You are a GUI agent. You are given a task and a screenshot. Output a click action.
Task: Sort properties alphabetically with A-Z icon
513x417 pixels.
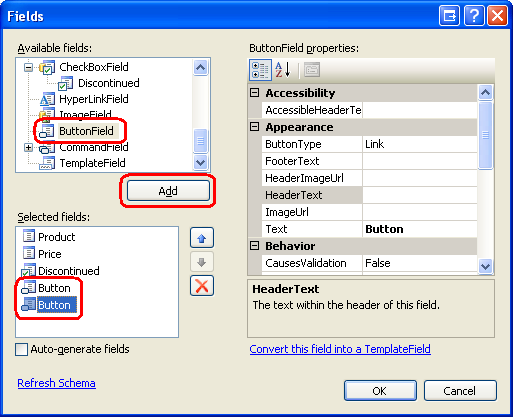pyautogui.click(x=283, y=70)
